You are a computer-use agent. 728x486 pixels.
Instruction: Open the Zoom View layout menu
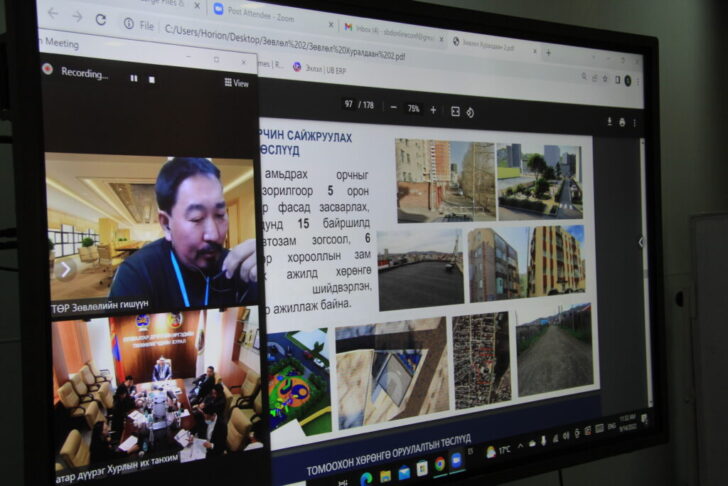236,83
